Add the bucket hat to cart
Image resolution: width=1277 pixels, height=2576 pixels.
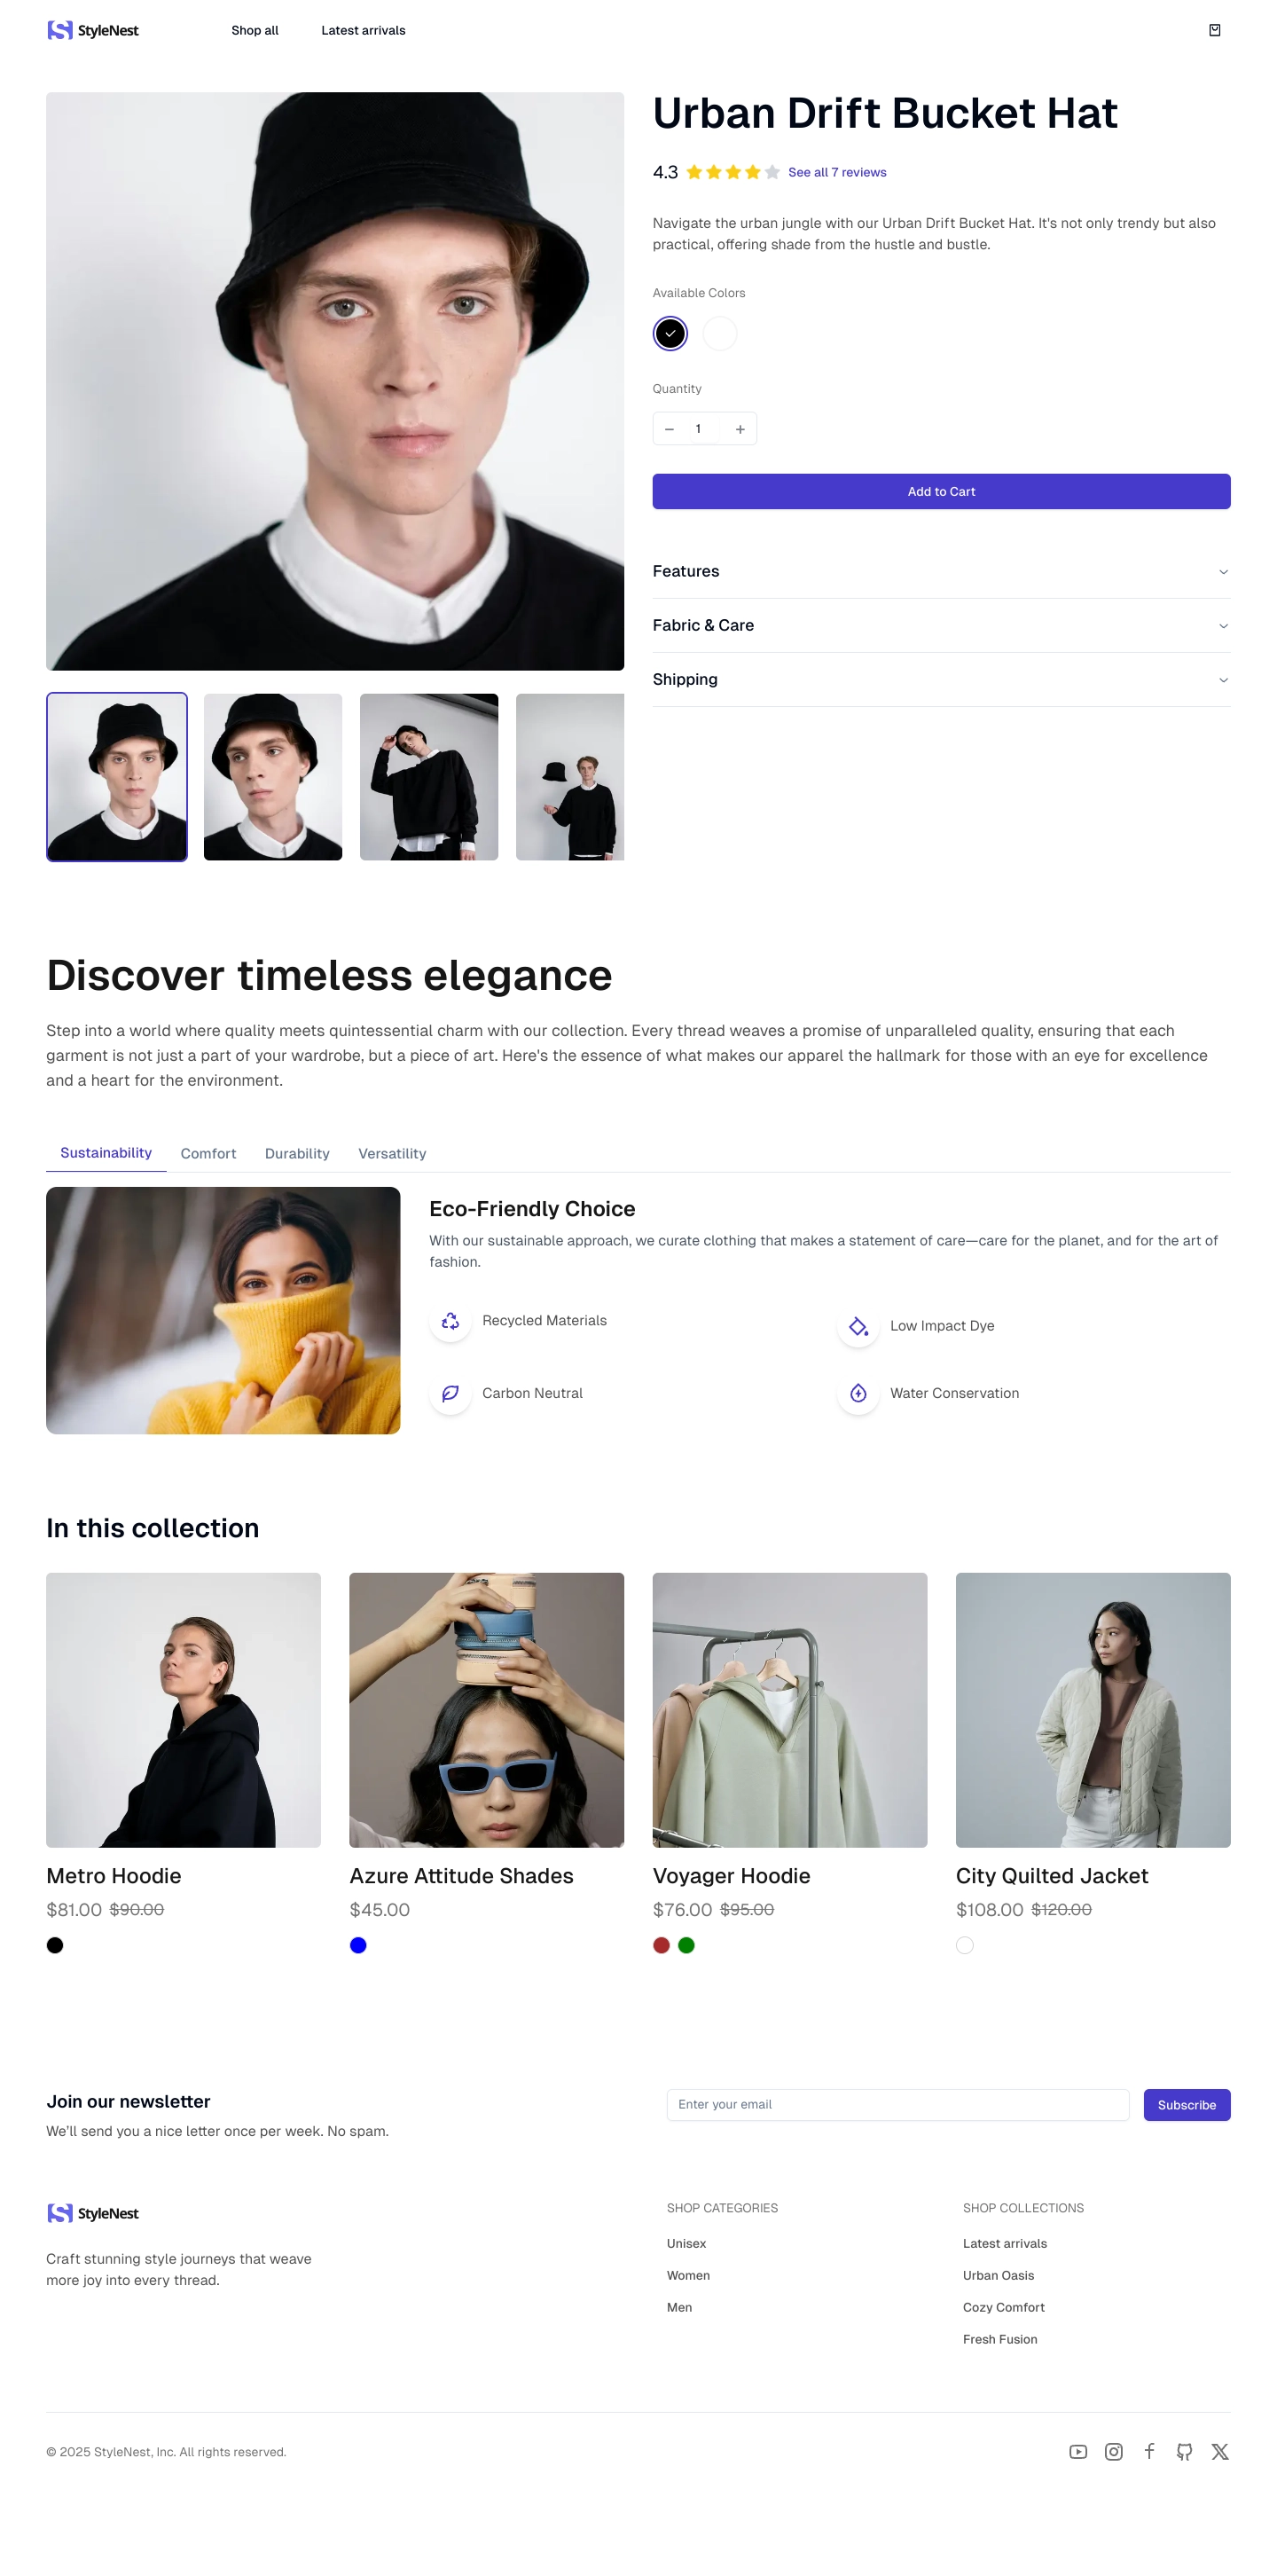point(941,491)
